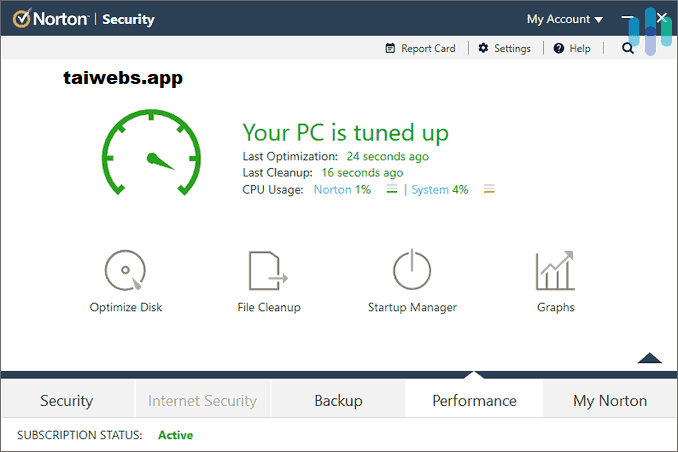Click the Settings gear icon

[x=483, y=48]
